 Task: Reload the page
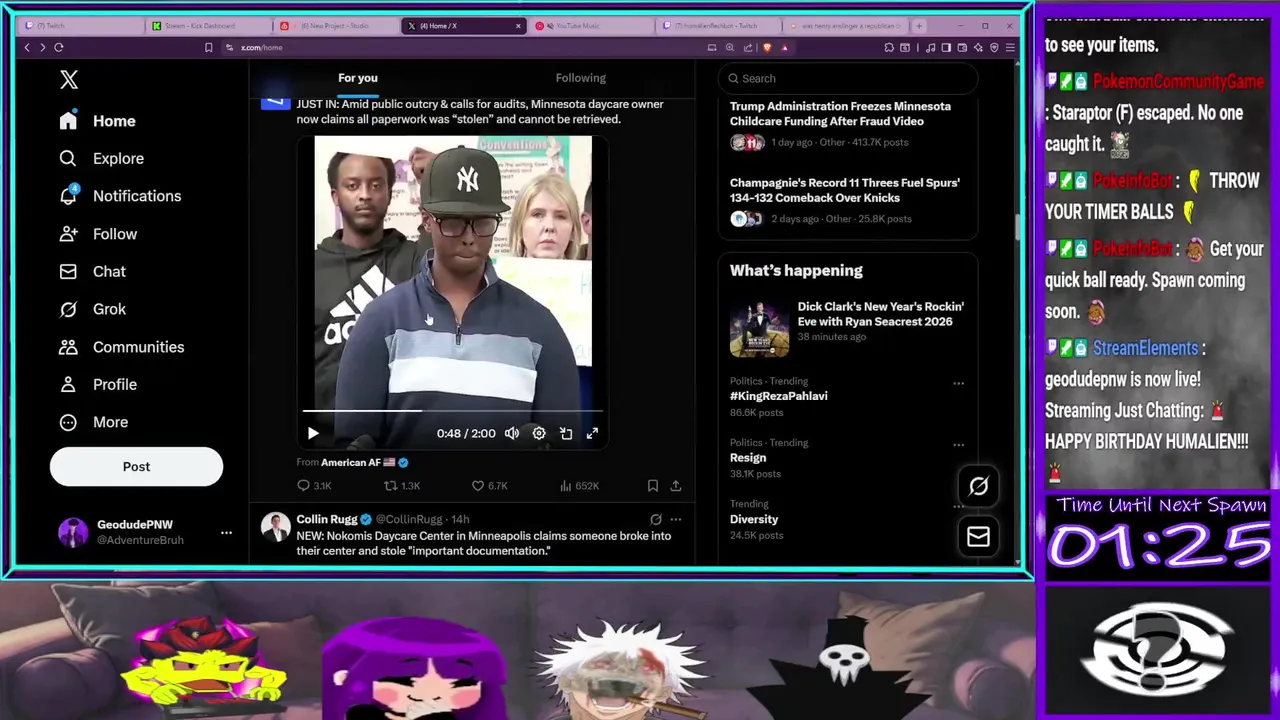(59, 47)
